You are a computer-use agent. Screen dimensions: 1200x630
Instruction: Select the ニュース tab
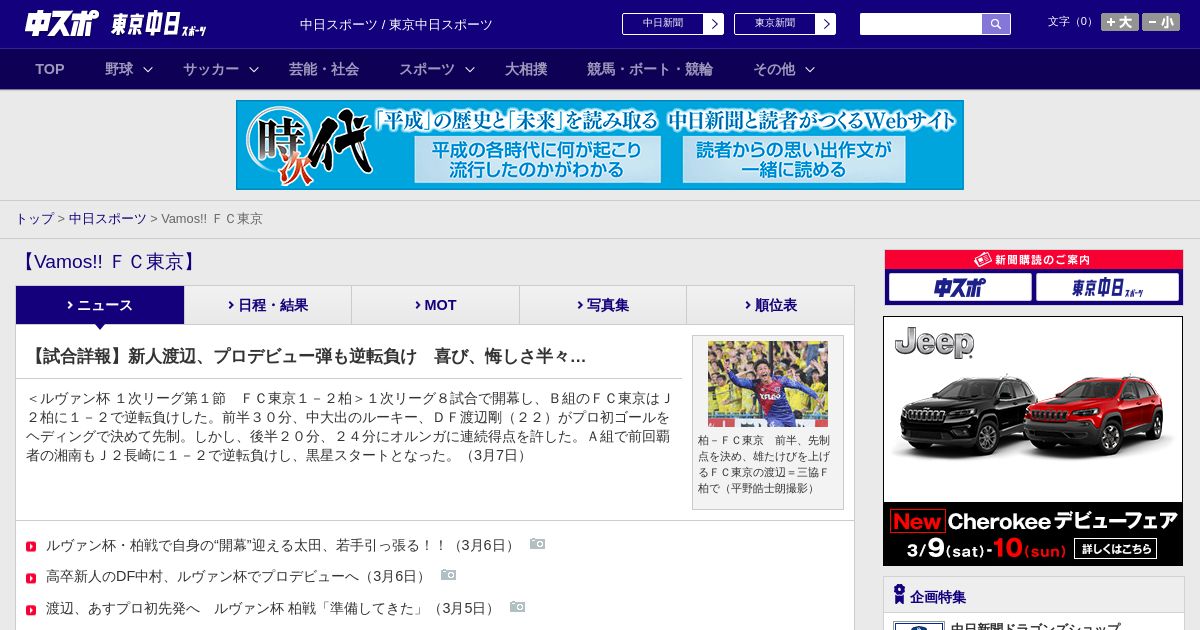pos(100,305)
